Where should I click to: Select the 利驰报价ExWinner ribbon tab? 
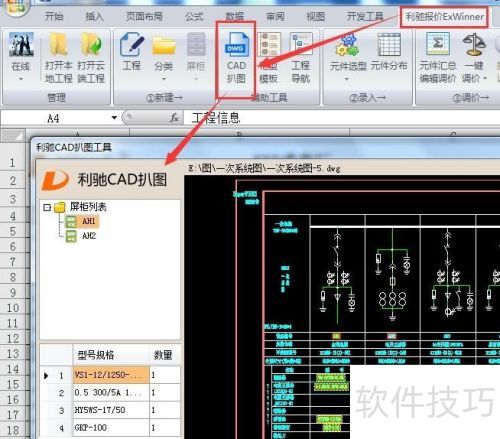(x=445, y=16)
